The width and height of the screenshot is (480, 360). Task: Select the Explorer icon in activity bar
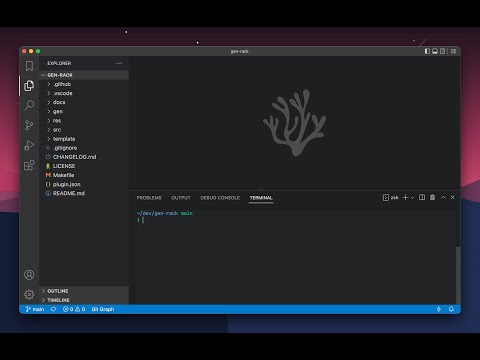tap(29, 86)
